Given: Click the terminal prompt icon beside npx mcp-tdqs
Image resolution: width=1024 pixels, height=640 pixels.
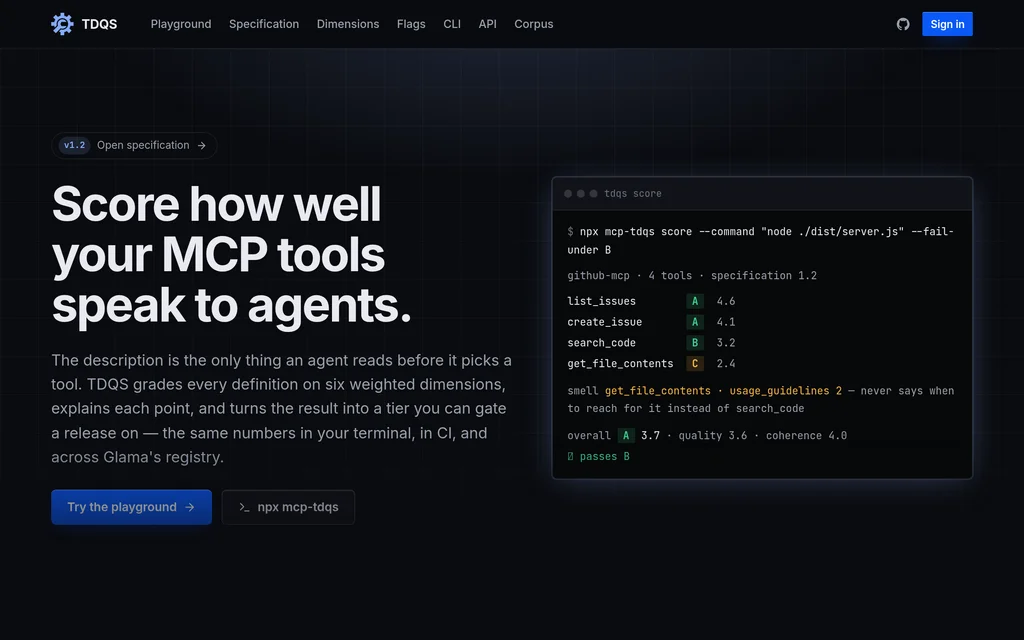Looking at the screenshot, I should coord(244,507).
